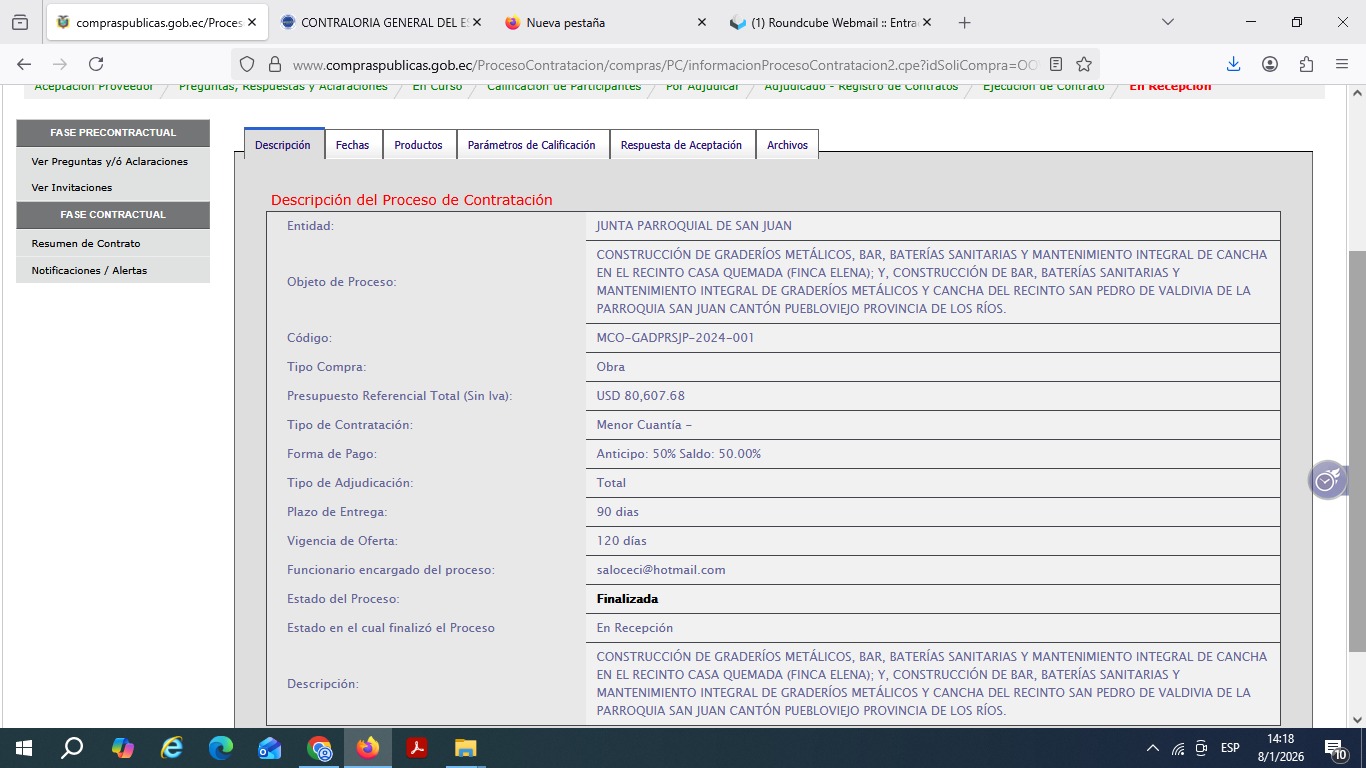
Task: Open the Parámetros de Calificación tab
Action: (x=532, y=145)
